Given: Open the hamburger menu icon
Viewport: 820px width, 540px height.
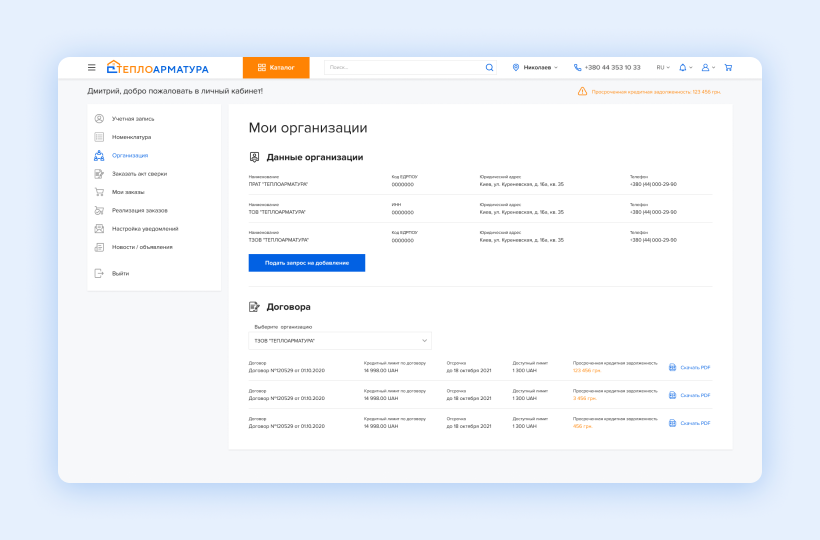Looking at the screenshot, I should pyautogui.click(x=92, y=68).
